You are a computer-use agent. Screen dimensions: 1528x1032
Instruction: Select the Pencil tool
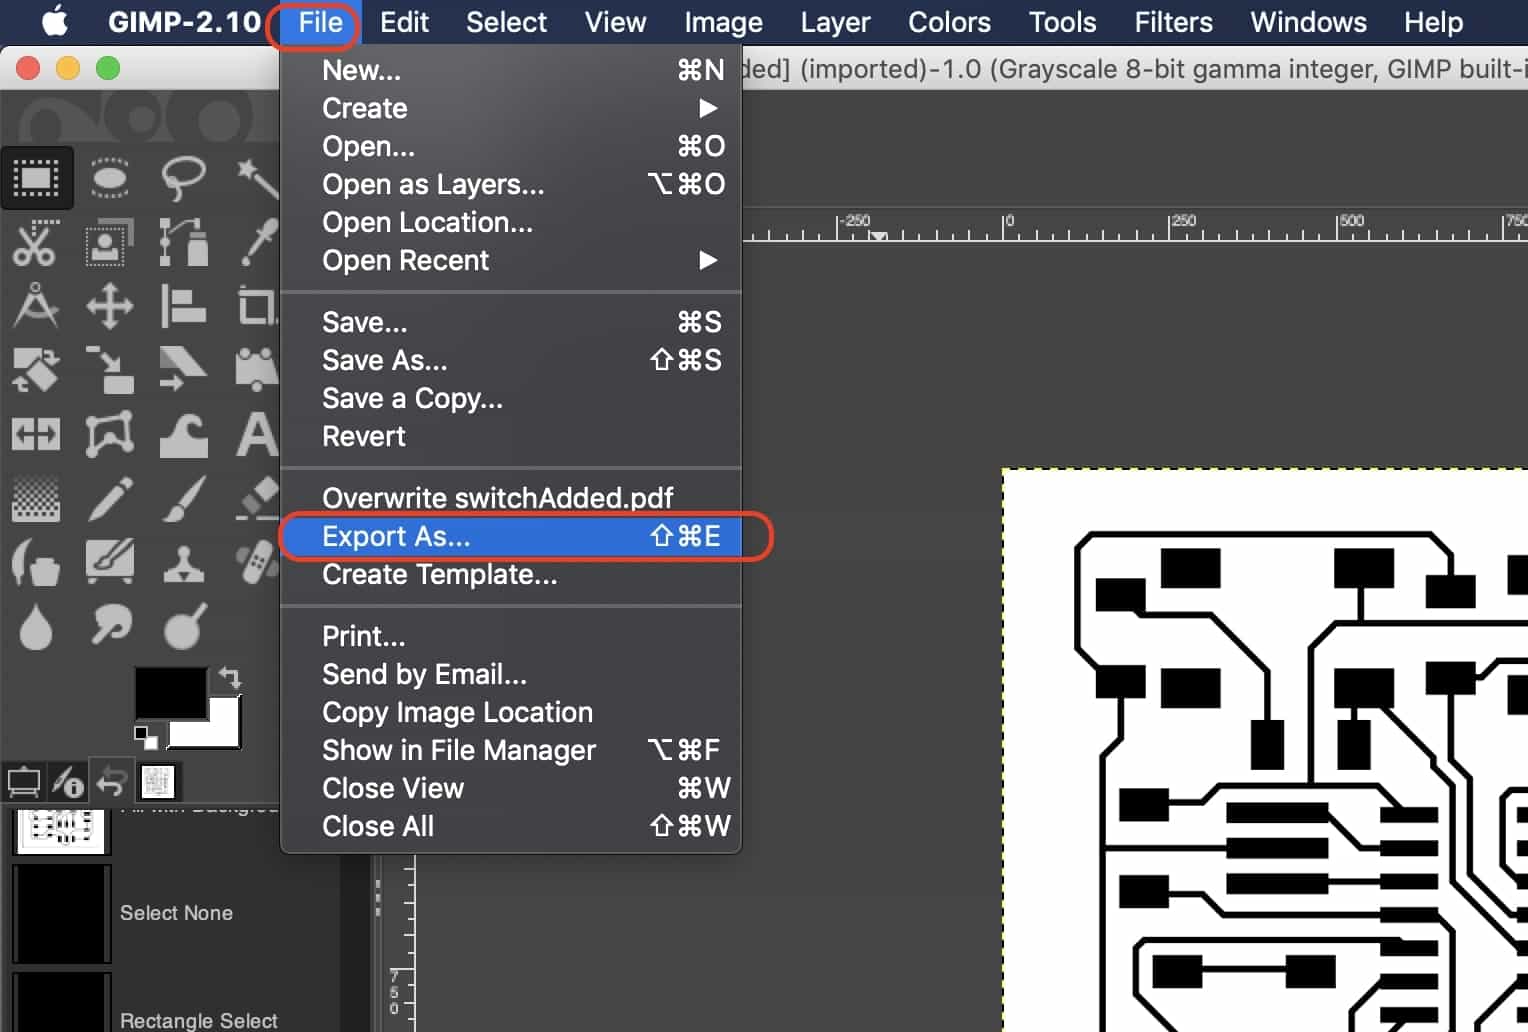pos(109,499)
